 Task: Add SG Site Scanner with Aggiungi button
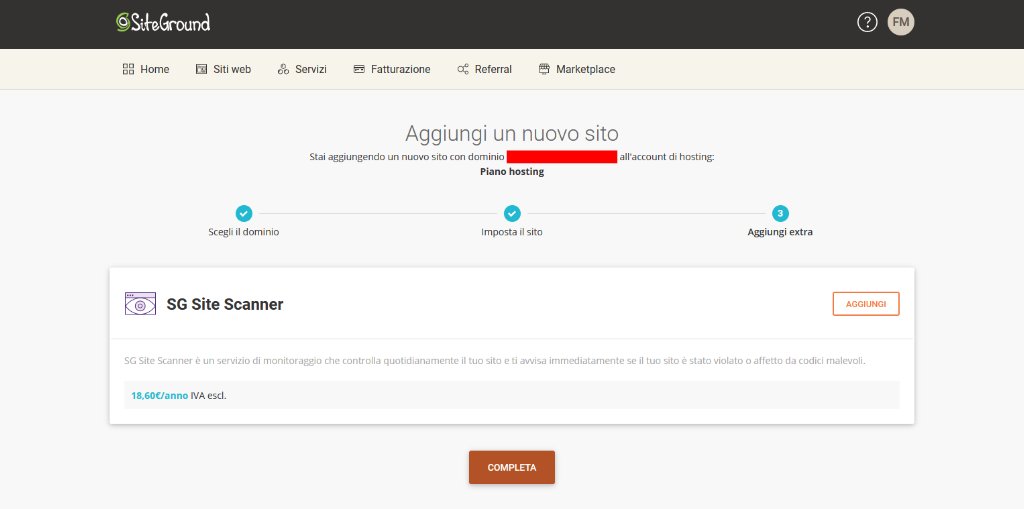click(x=866, y=304)
